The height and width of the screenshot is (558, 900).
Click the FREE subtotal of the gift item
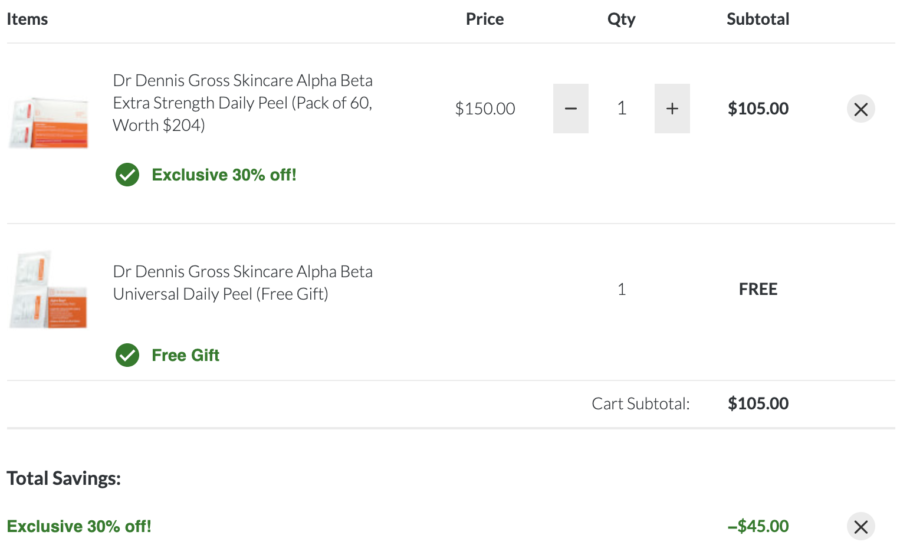click(758, 289)
